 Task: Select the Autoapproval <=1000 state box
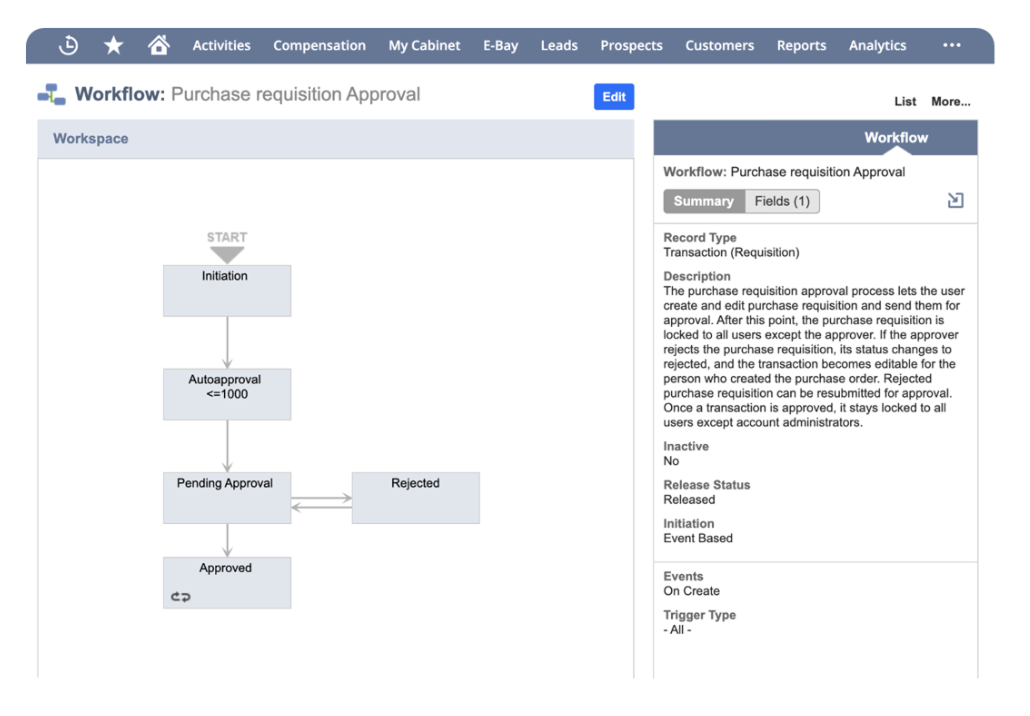227,394
